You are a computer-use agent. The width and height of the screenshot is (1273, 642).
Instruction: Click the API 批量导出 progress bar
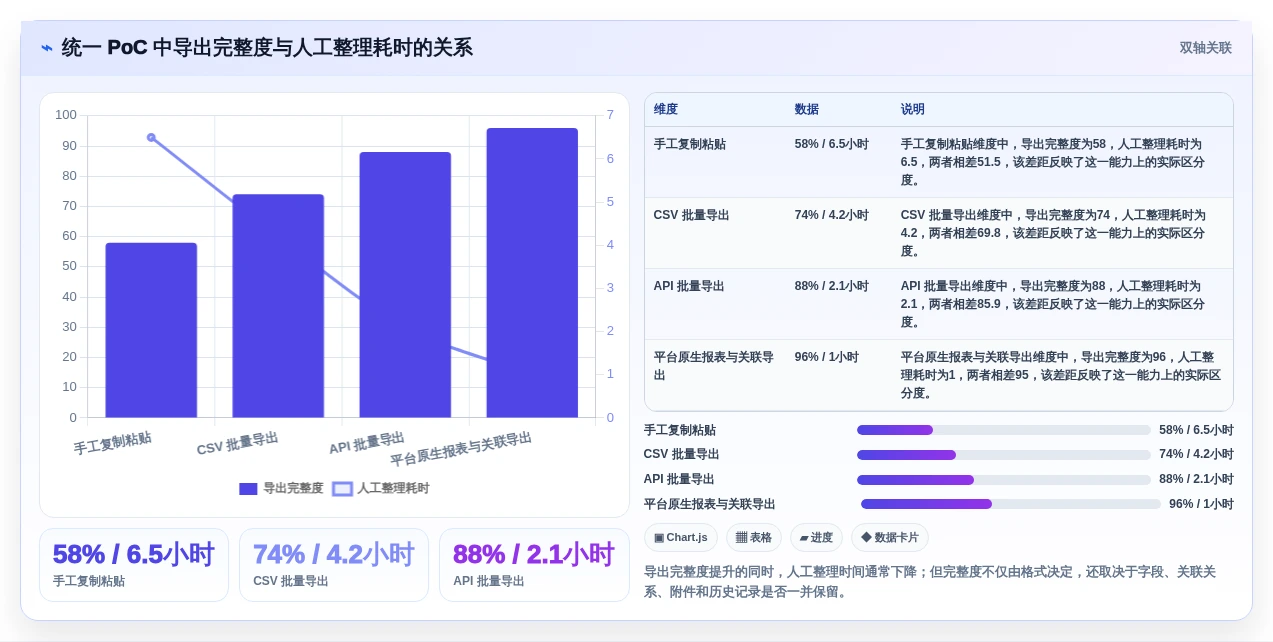(1003, 479)
